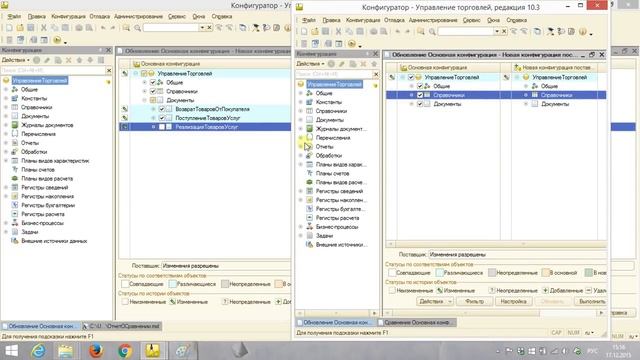Click Выполнить button
Image resolution: width=640 pixels, height=360 pixels.
(x=592, y=301)
